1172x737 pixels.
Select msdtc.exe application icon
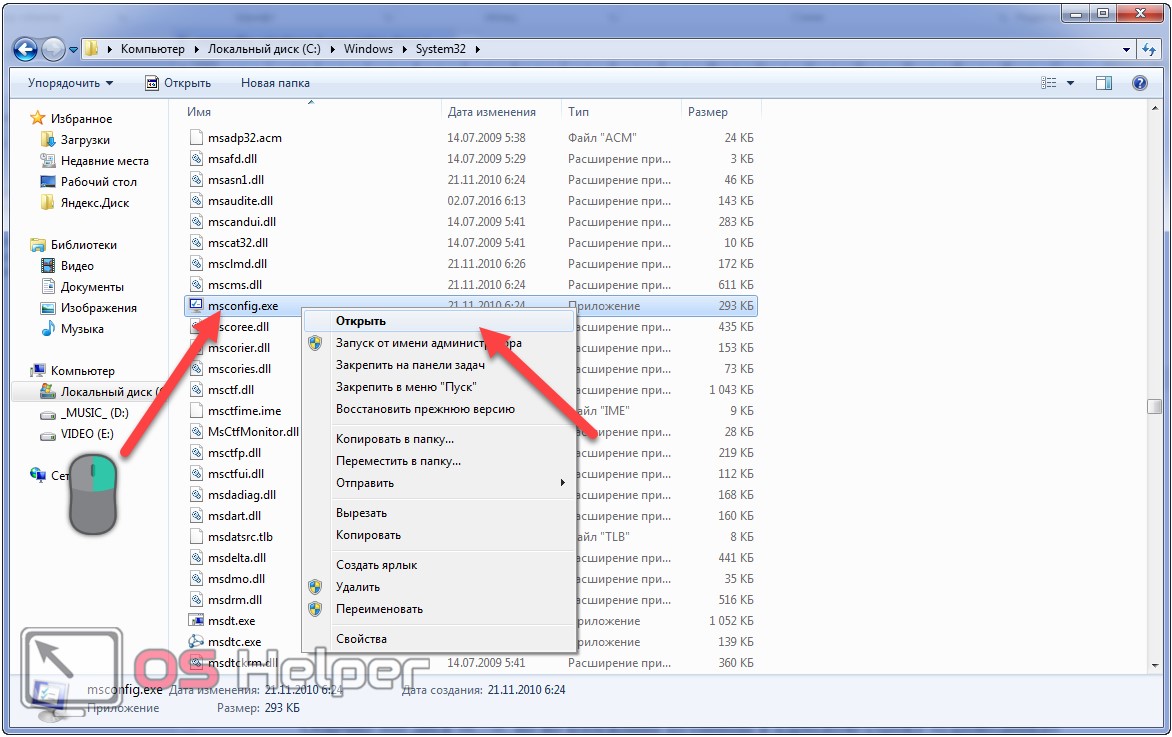(196, 641)
